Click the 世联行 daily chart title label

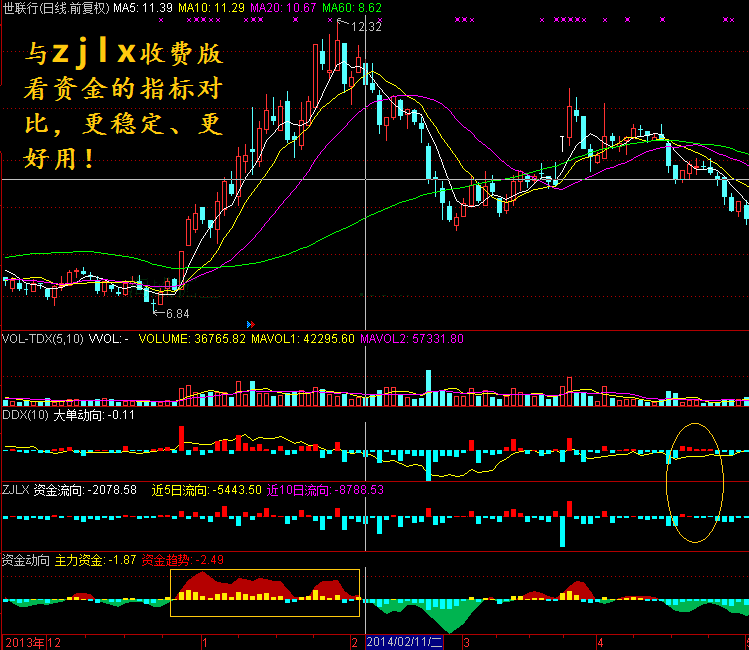tap(55, 7)
